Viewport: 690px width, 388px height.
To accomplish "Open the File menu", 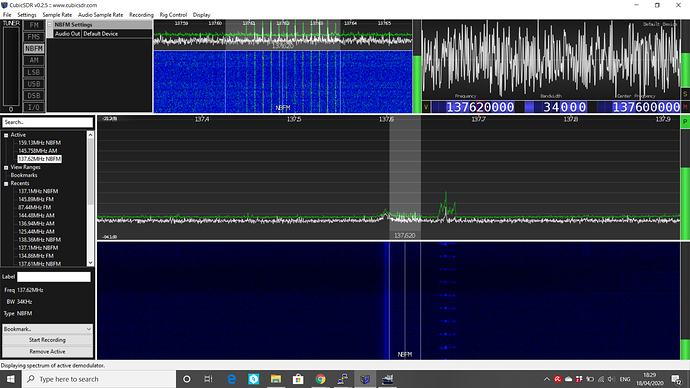I will (x=7, y=15).
